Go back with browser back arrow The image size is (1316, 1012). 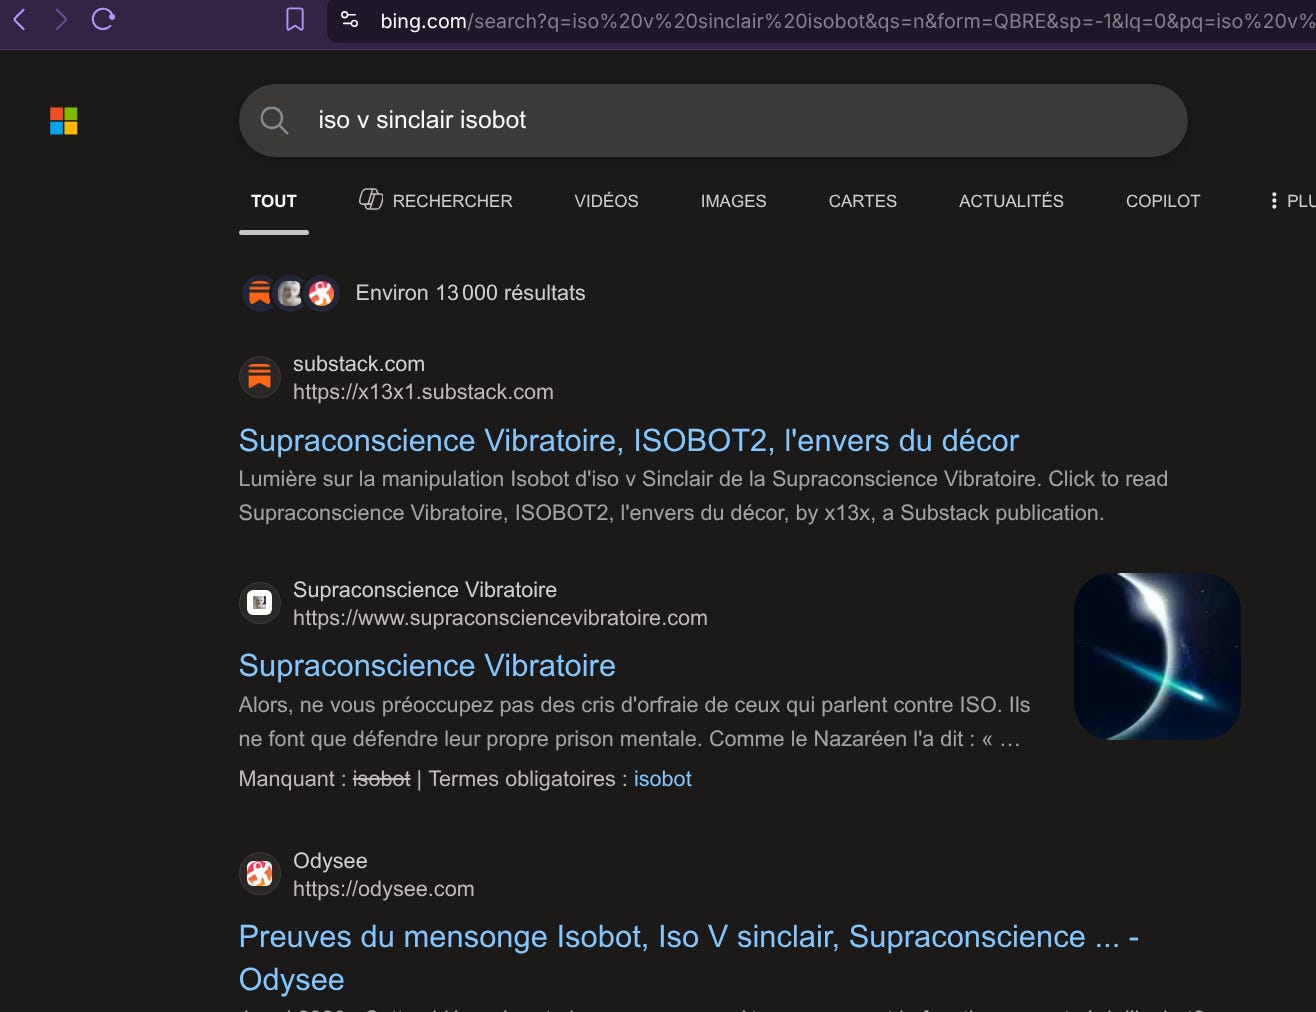(19, 19)
